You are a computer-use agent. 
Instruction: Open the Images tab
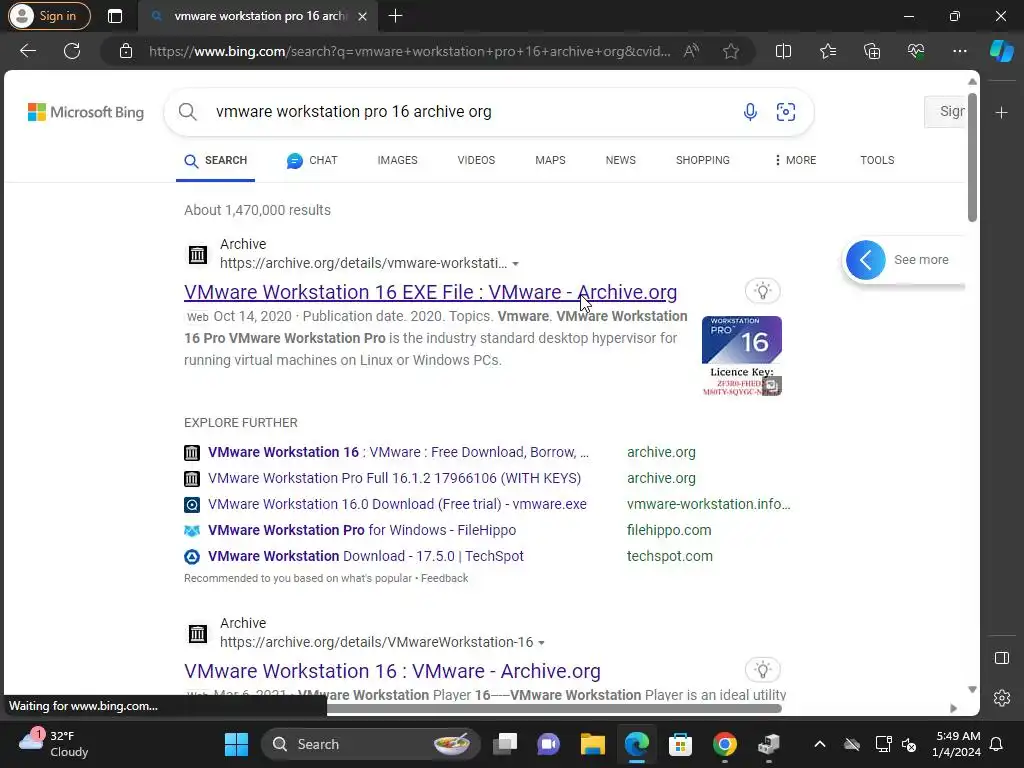coord(397,160)
